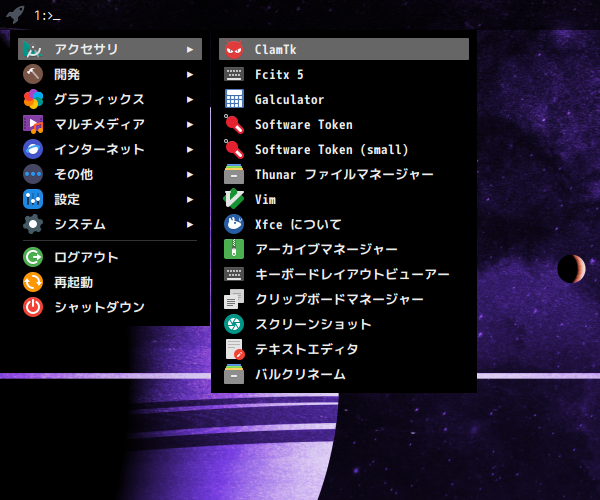Click the workspace 1 terminal indicator
This screenshot has height=500, width=600.
(x=47, y=16)
